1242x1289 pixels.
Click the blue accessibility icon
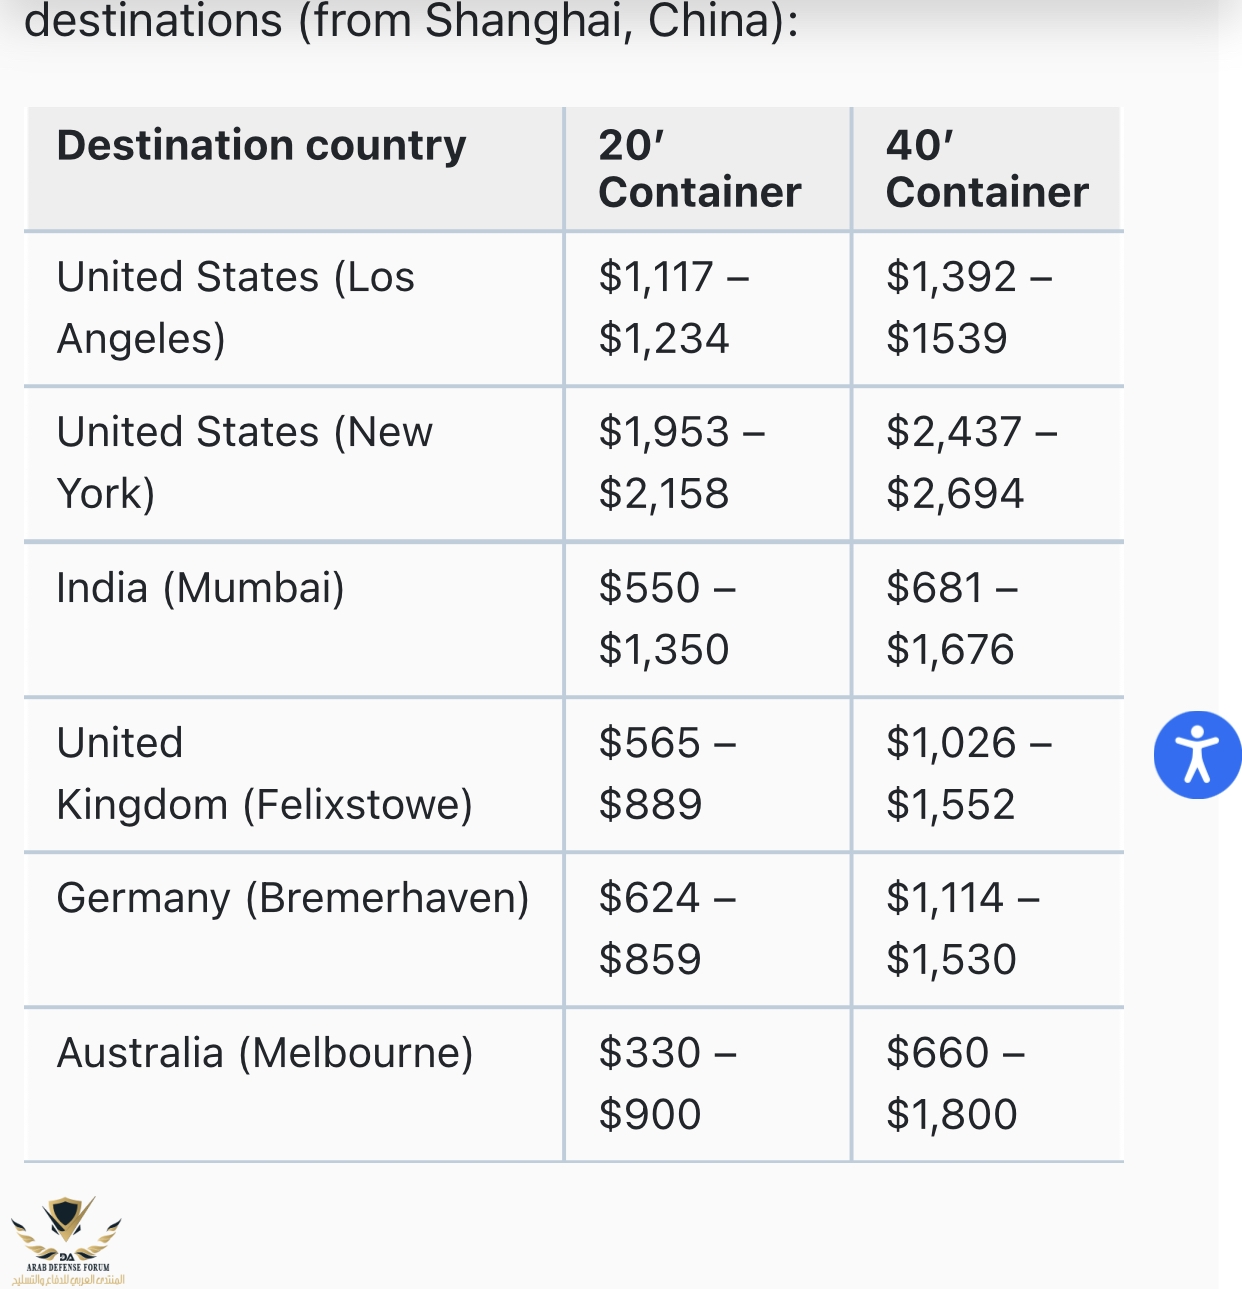(x=1197, y=755)
